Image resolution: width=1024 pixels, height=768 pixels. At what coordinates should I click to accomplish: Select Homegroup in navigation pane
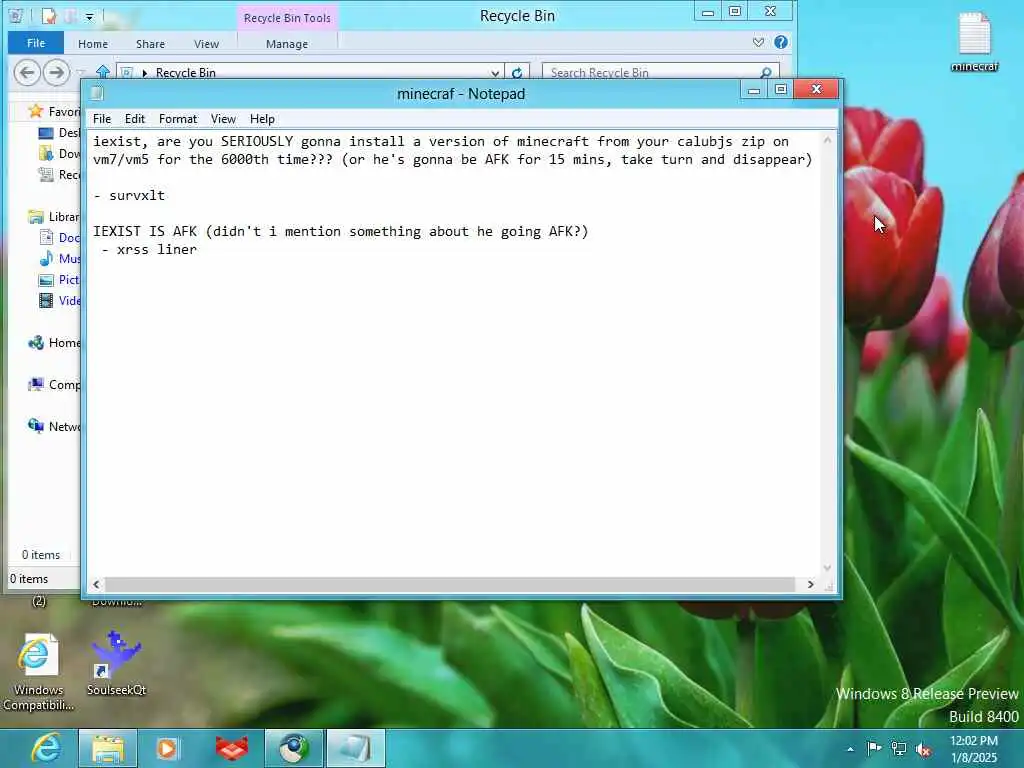[55, 343]
